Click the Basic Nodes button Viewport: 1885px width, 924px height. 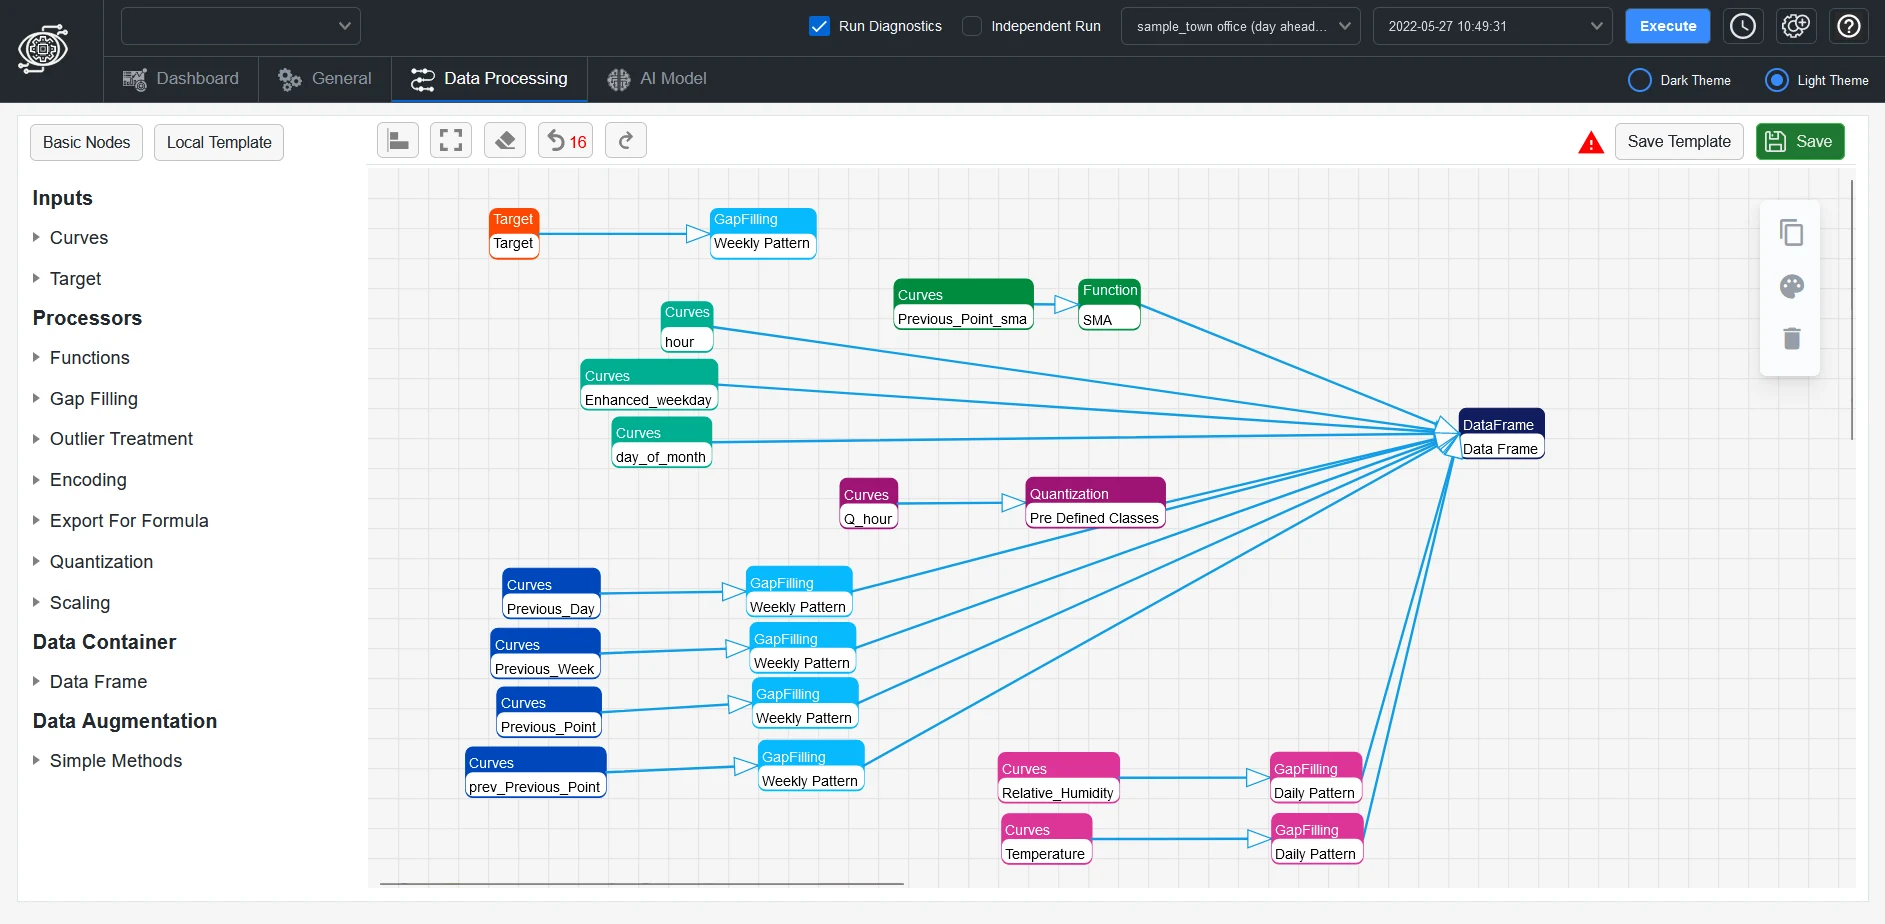click(x=87, y=142)
